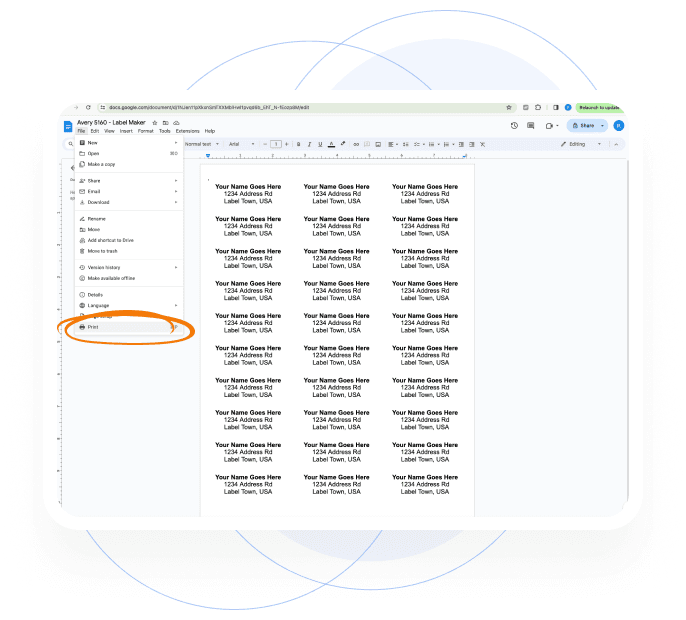This screenshot has width=686, height=620.
Task: Click the cloud save status icon
Action: click(176, 123)
